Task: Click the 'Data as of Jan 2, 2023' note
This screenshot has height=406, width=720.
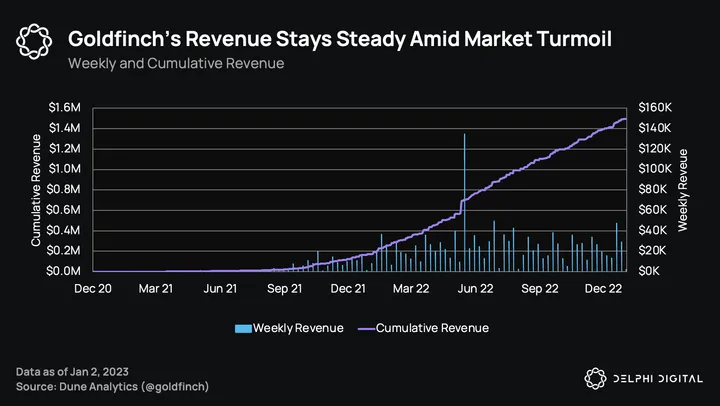Action: coord(73,372)
